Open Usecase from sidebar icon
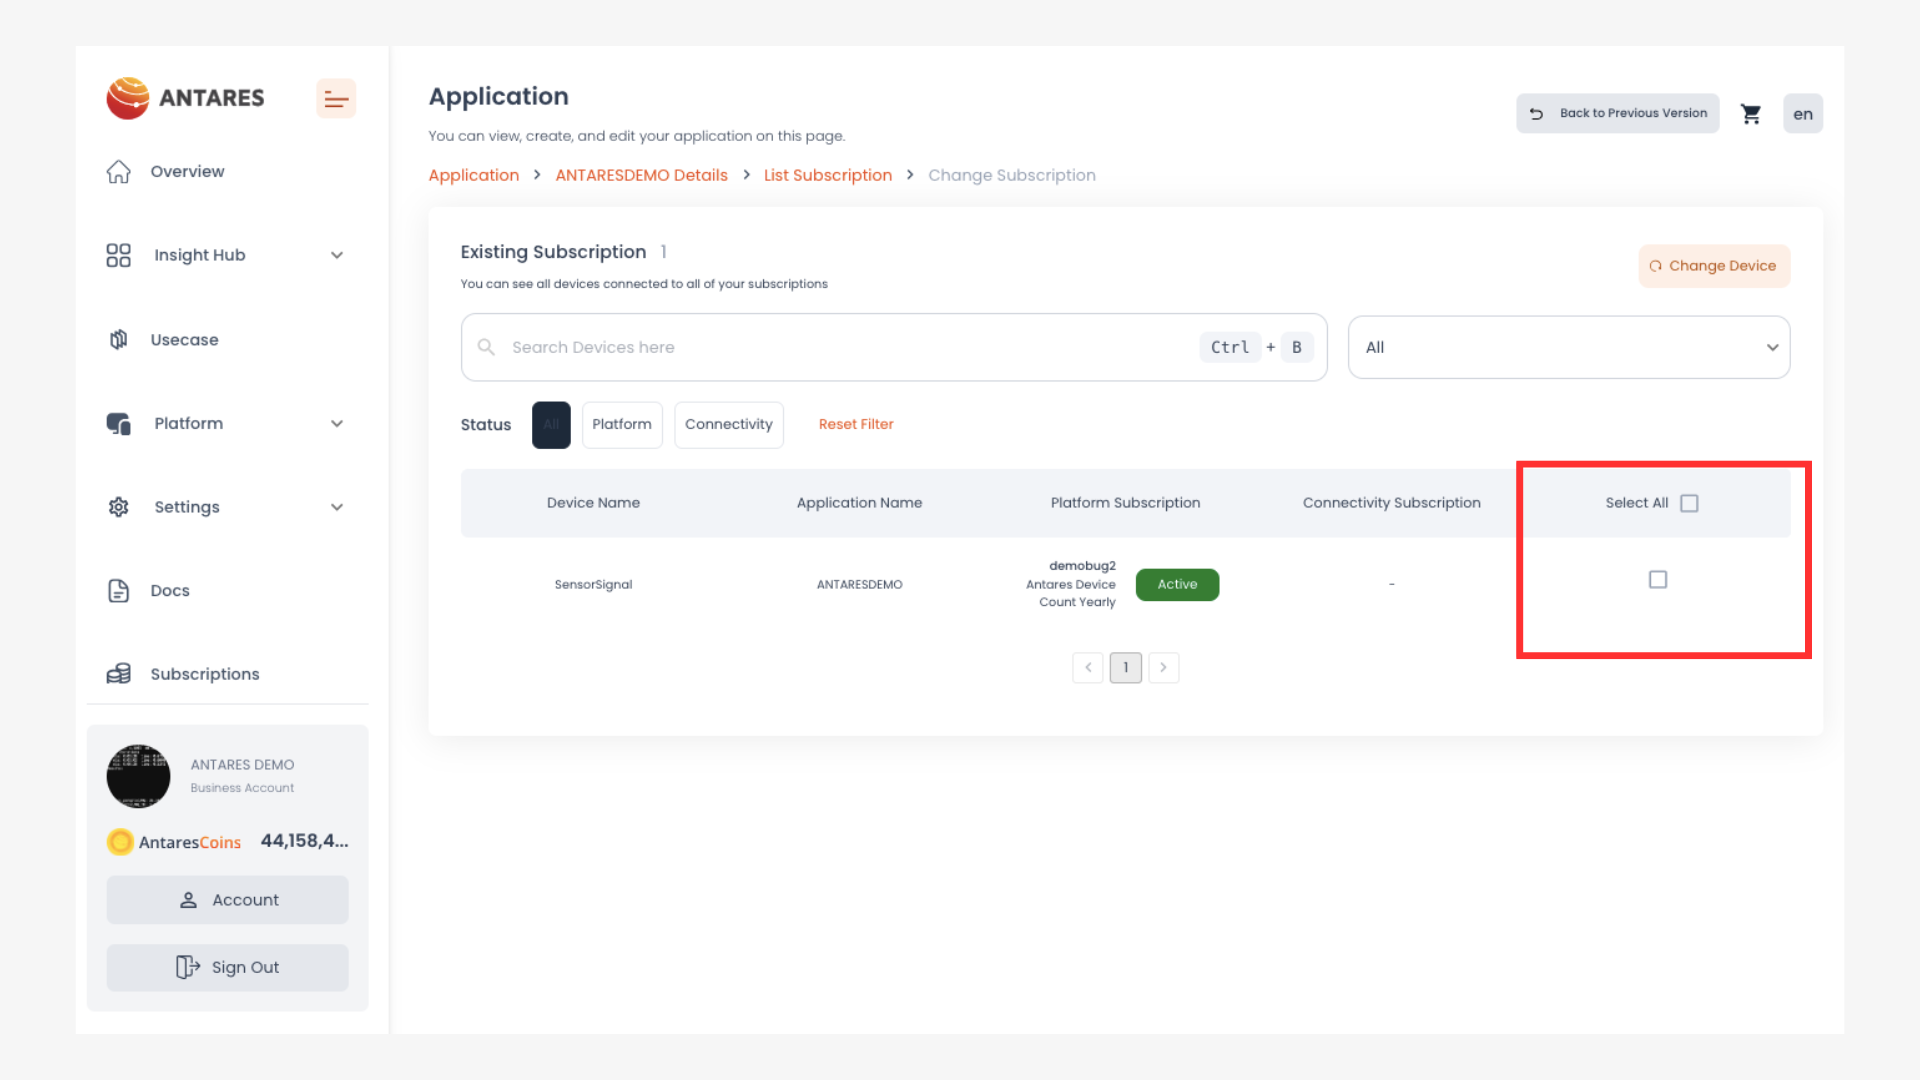This screenshot has width=1920, height=1080. pyautogui.click(x=119, y=340)
